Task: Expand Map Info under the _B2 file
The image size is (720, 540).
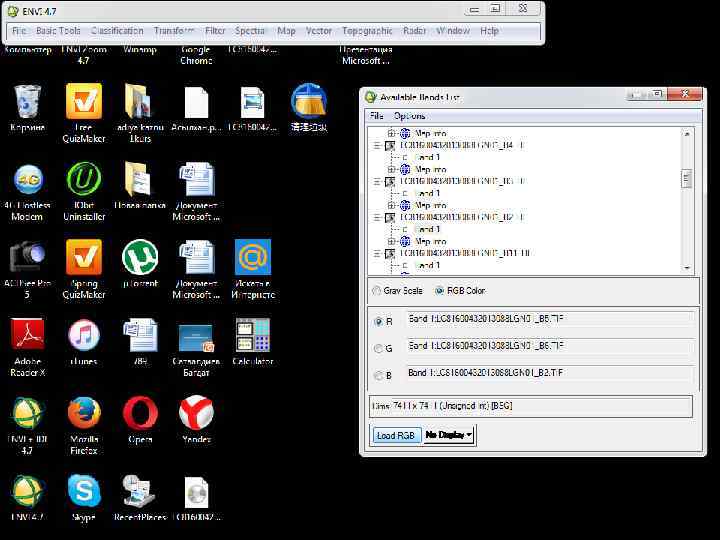Action: pyautogui.click(x=391, y=241)
